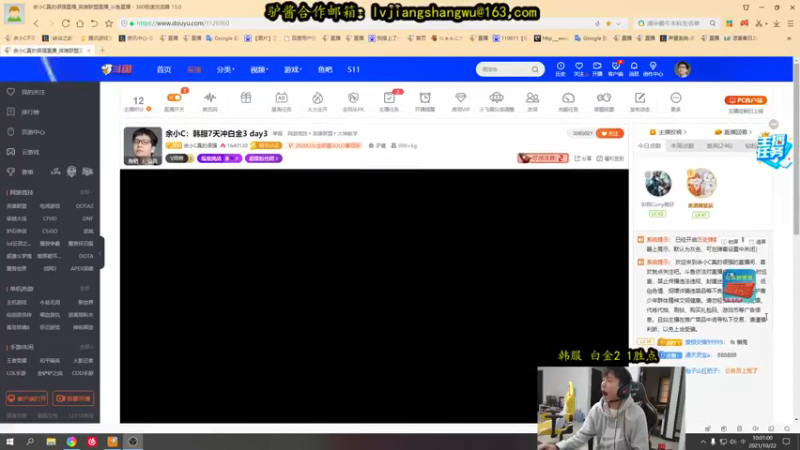The image size is (800, 450).
Task: Click the 我要开播 sidebar button
Action: [73, 398]
